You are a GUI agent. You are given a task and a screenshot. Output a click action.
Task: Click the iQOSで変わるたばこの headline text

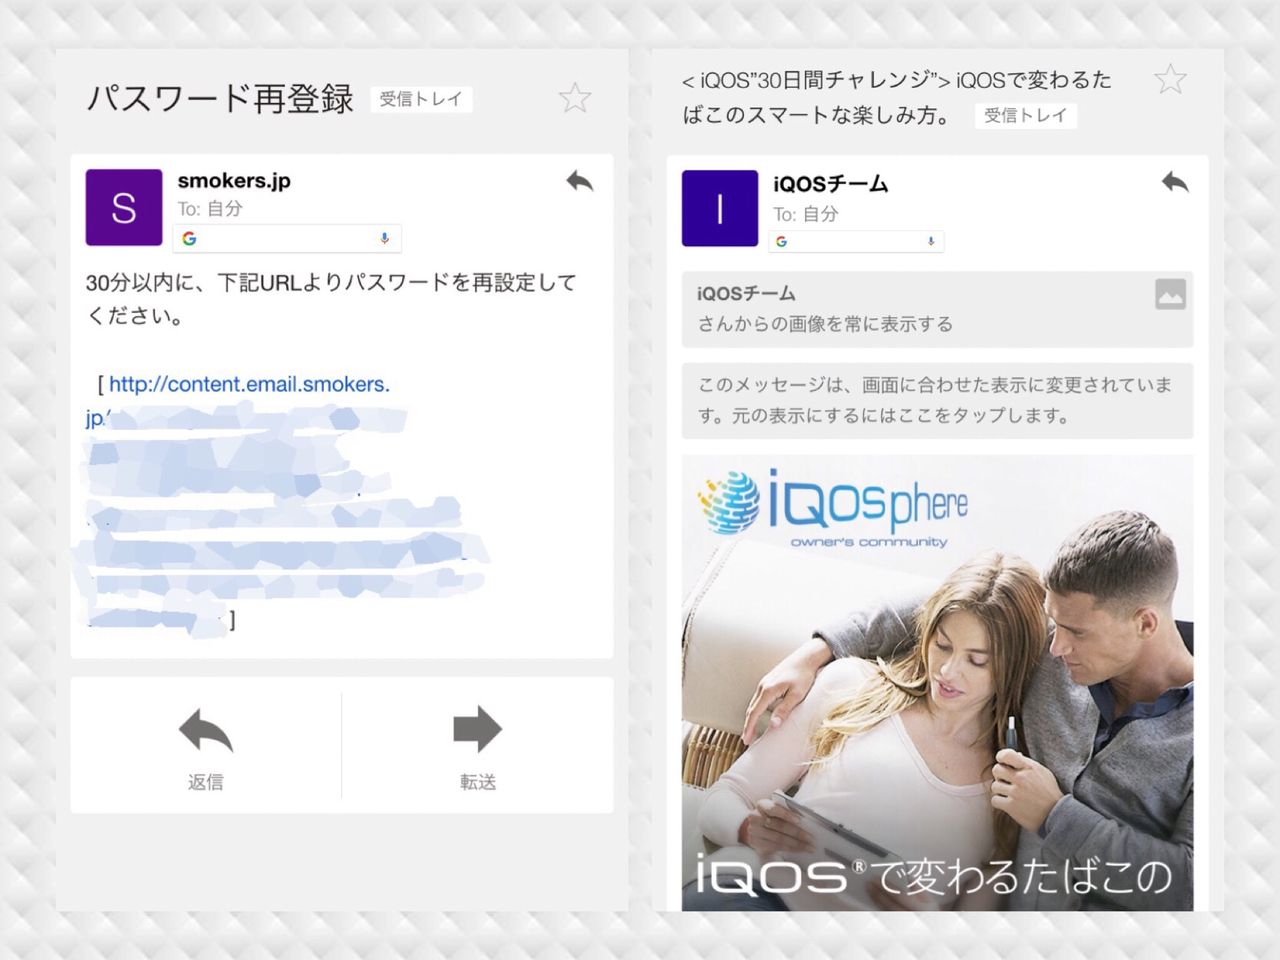(934, 876)
